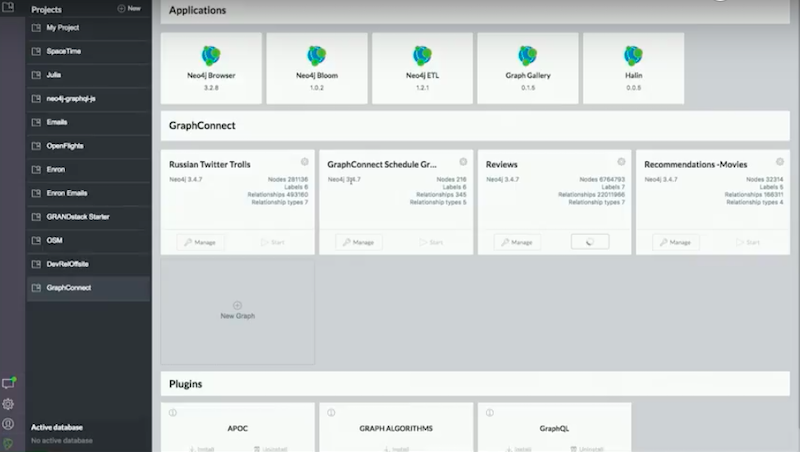This screenshot has height=452, width=800.
Task: Click the options icon on Russian Twitter Trolls card
Action: (305, 162)
